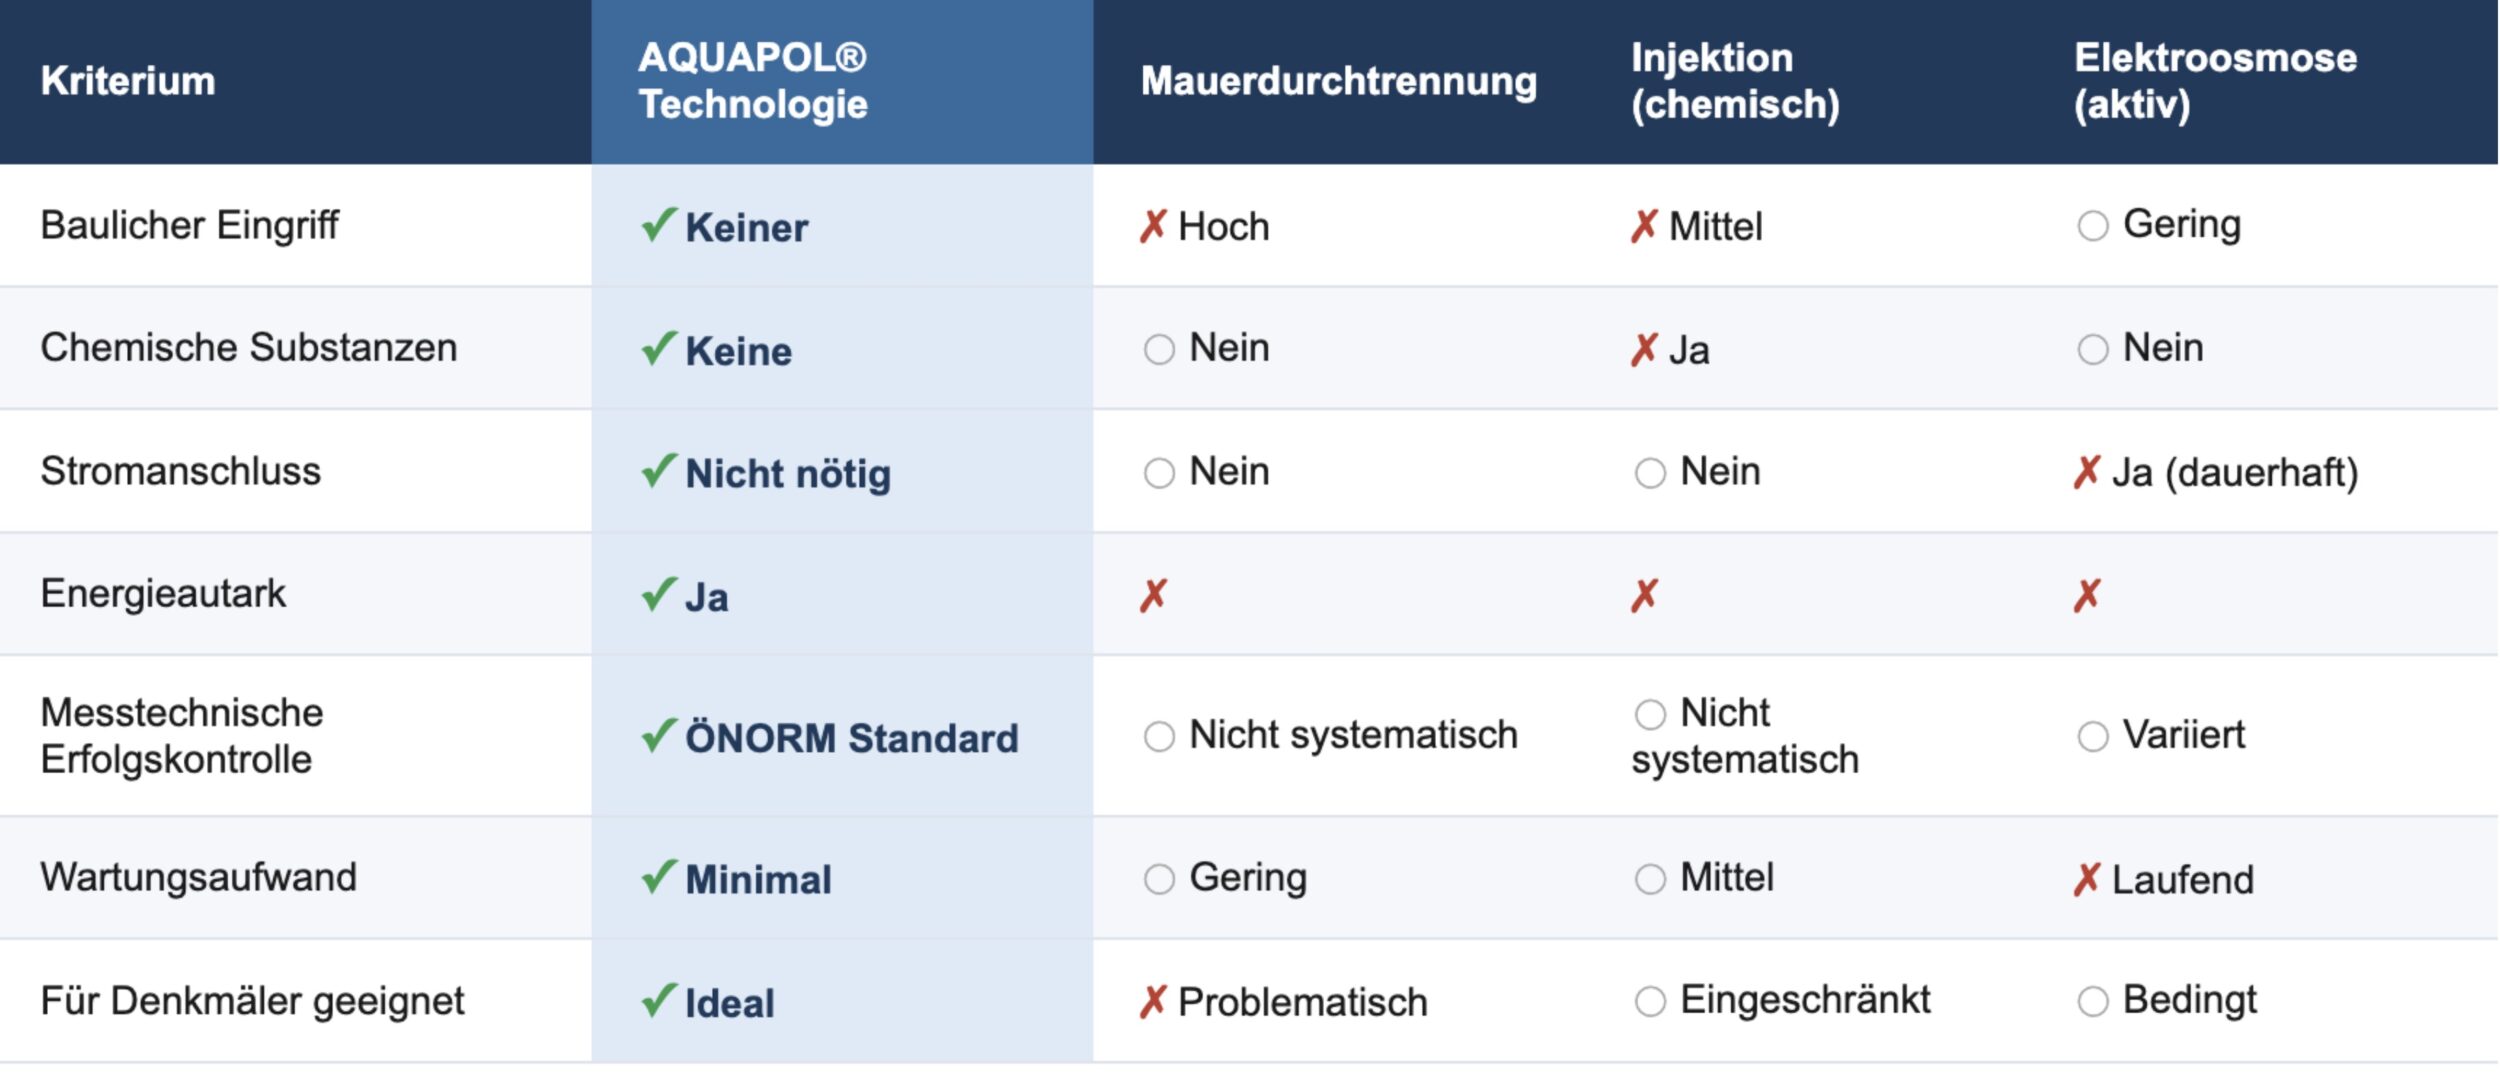
Task: Click the red X next to Laufend
Action: [x=2086, y=880]
